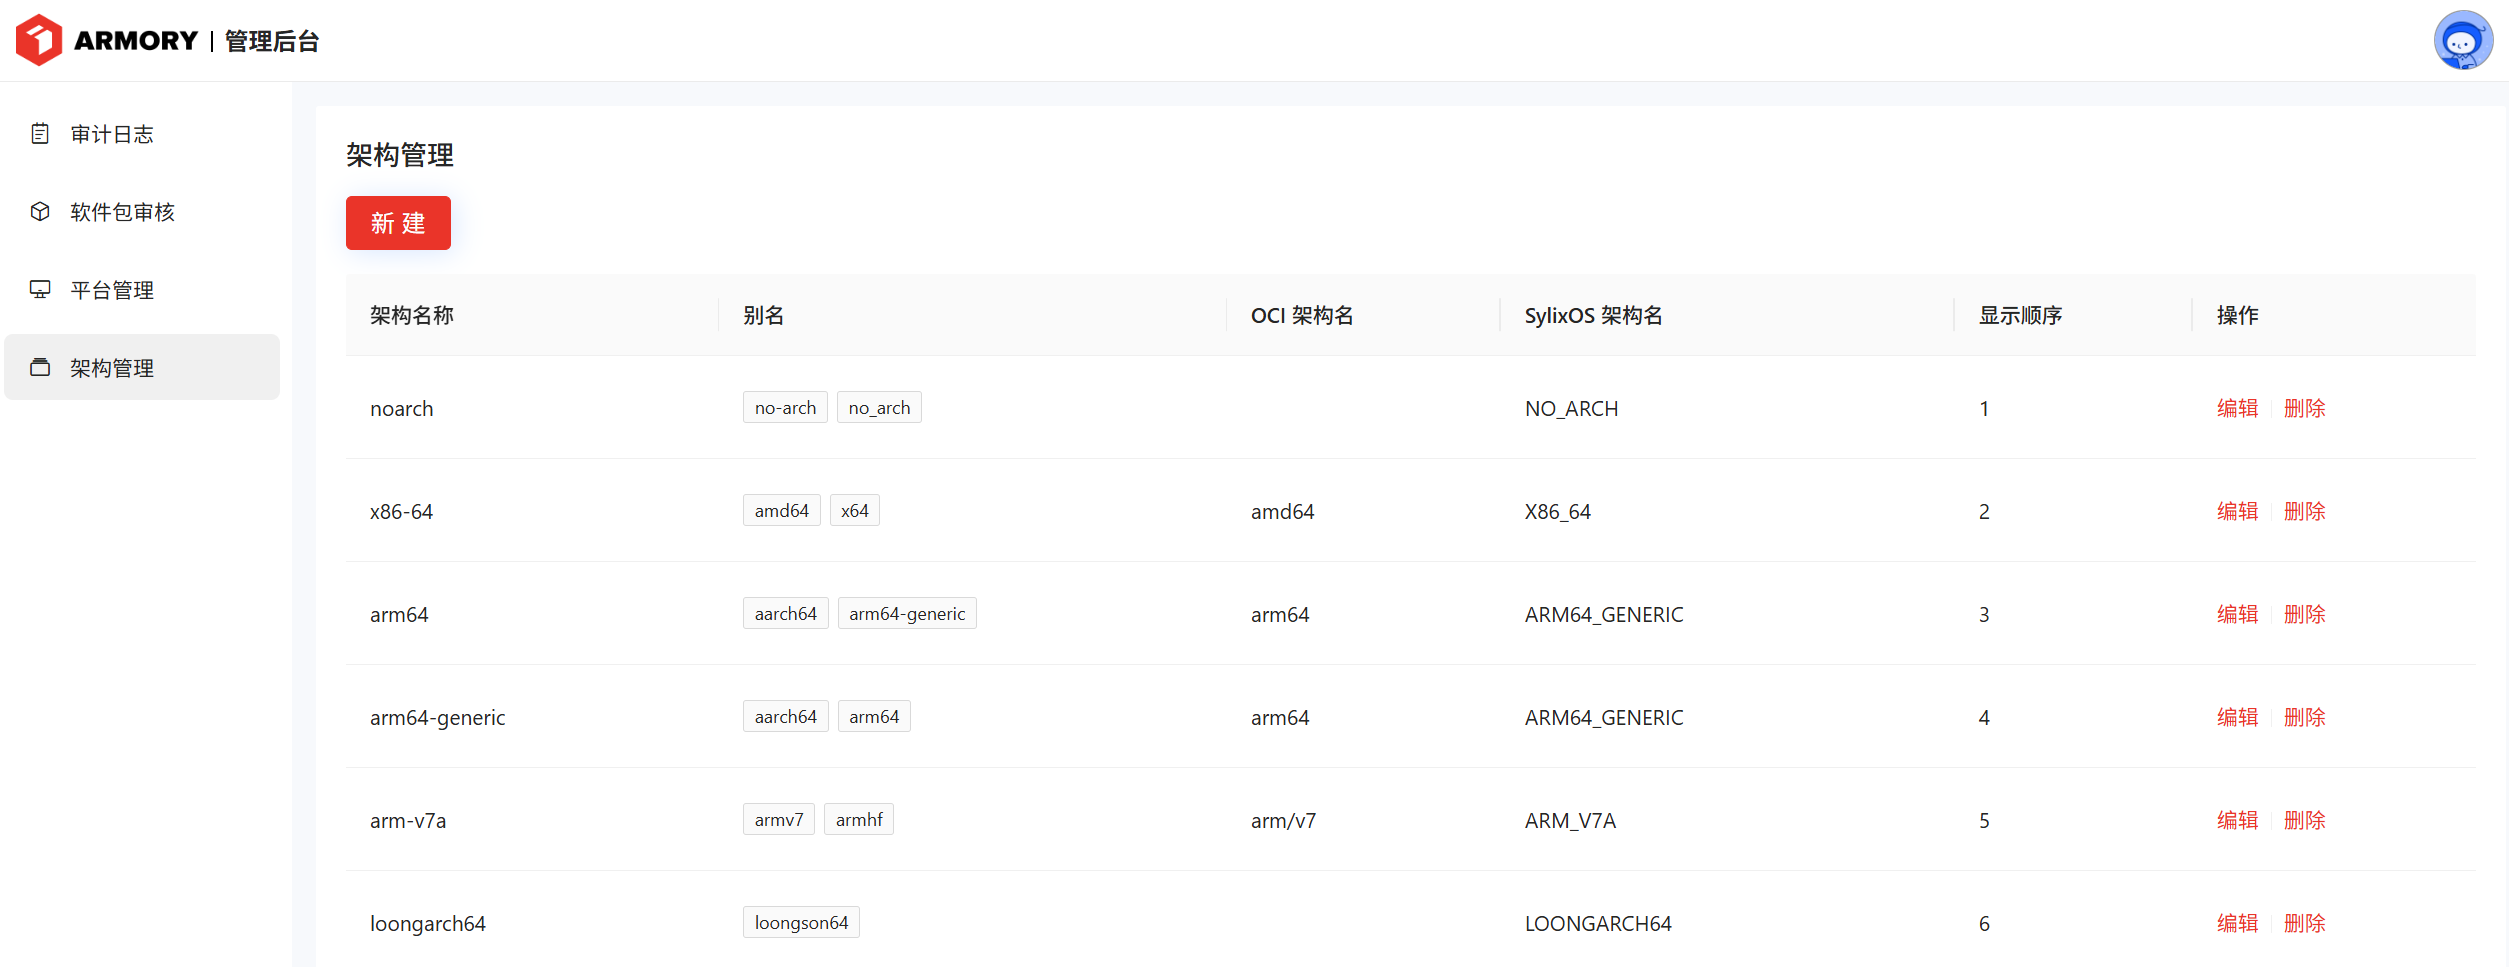Click the platform management monitor icon
The image size is (2509, 967).
click(x=40, y=290)
